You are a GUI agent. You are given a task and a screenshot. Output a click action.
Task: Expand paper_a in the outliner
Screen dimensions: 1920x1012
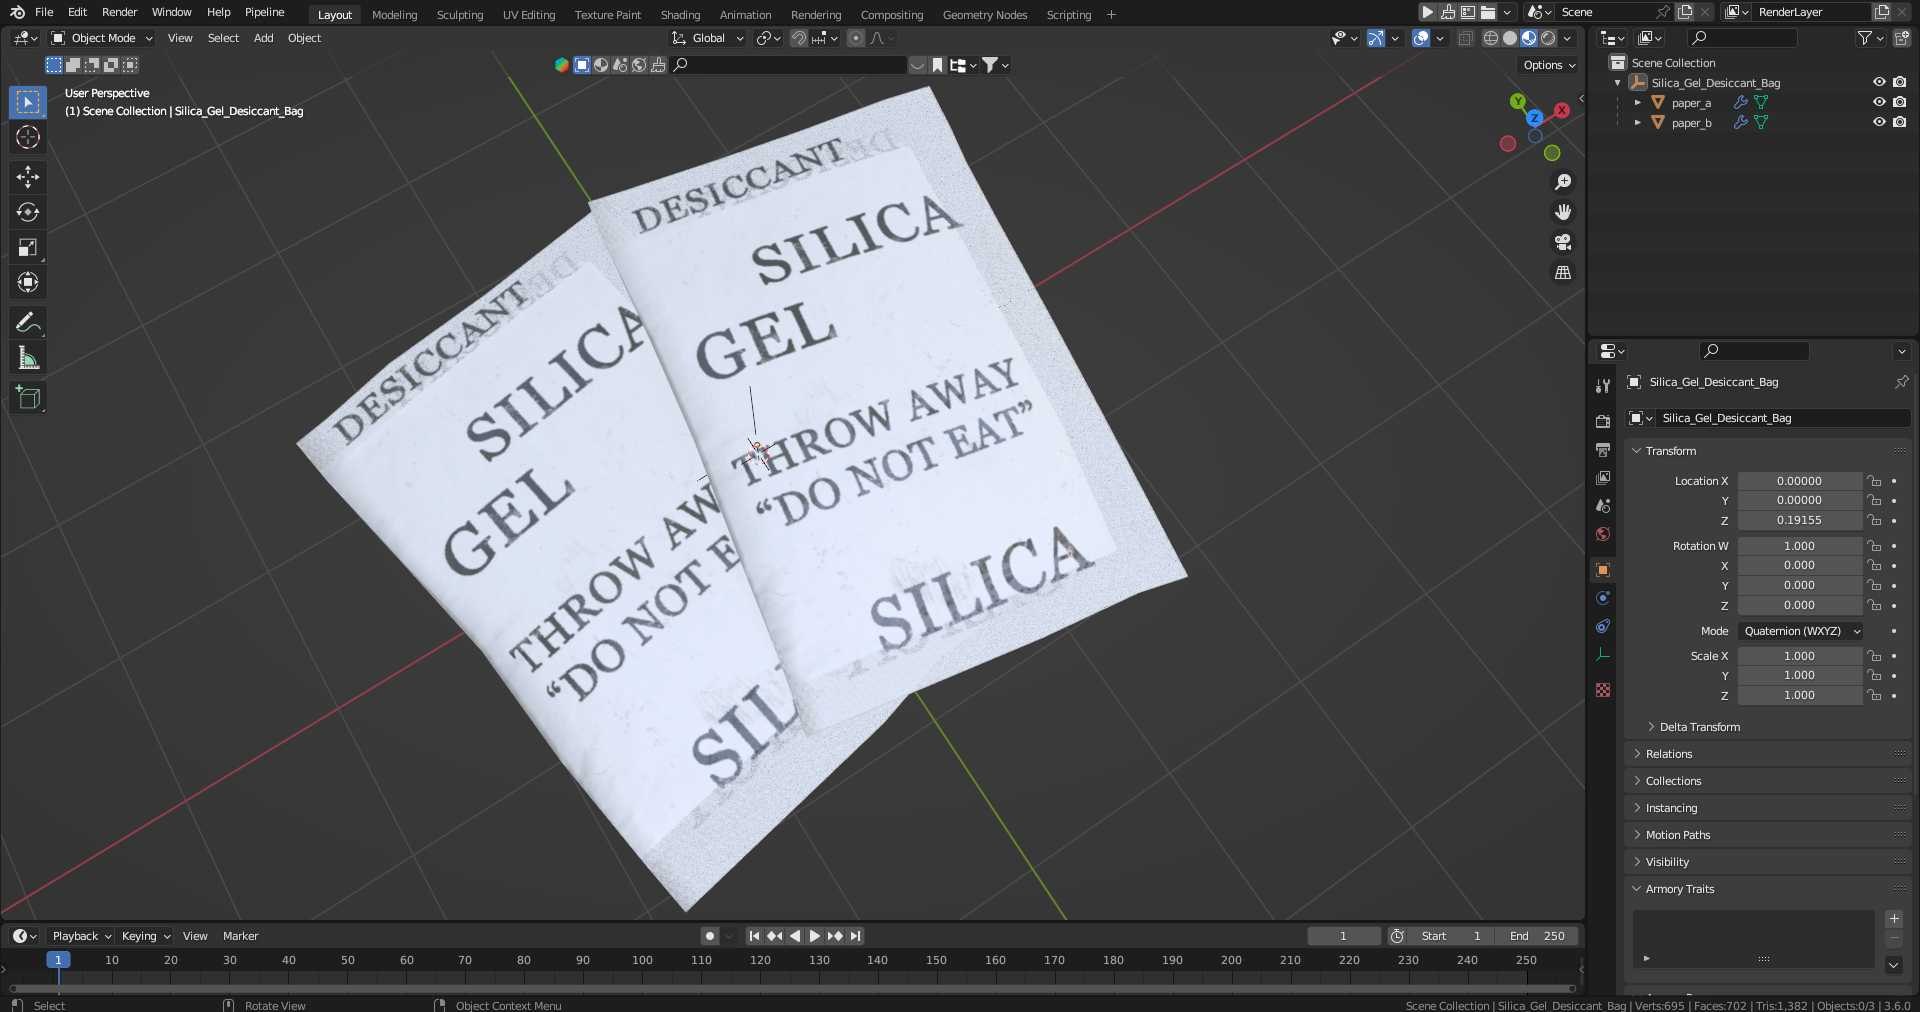point(1638,102)
